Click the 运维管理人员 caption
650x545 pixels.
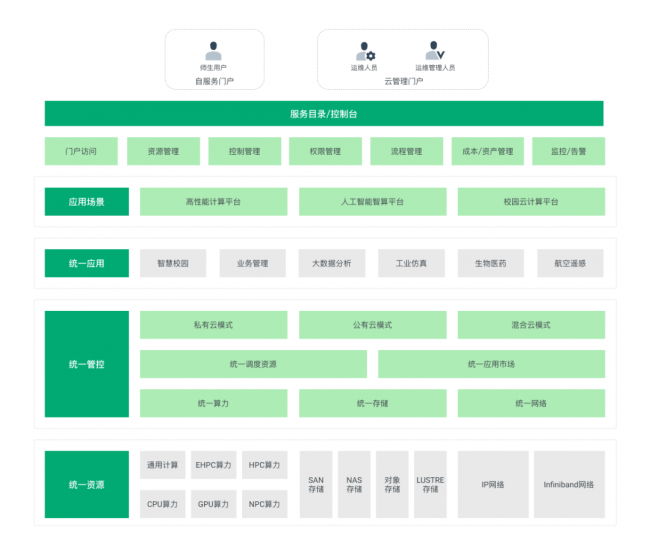click(x=435, y=68)
